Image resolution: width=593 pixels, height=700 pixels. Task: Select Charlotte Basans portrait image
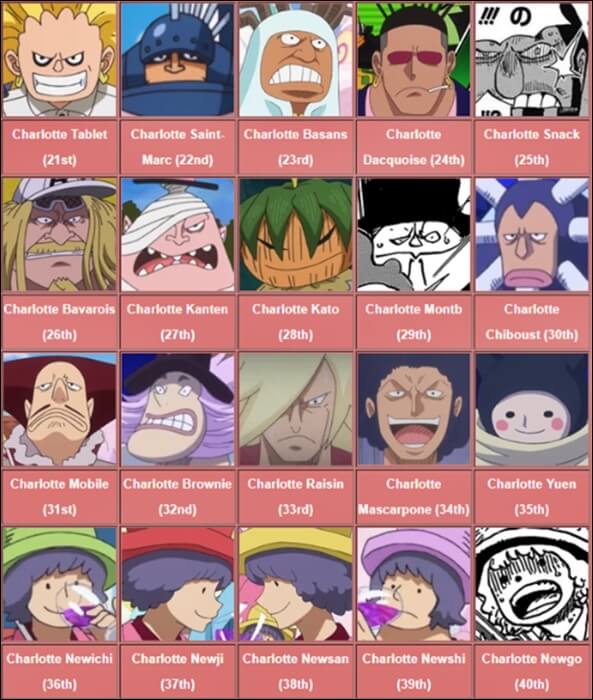click(296, 59)
